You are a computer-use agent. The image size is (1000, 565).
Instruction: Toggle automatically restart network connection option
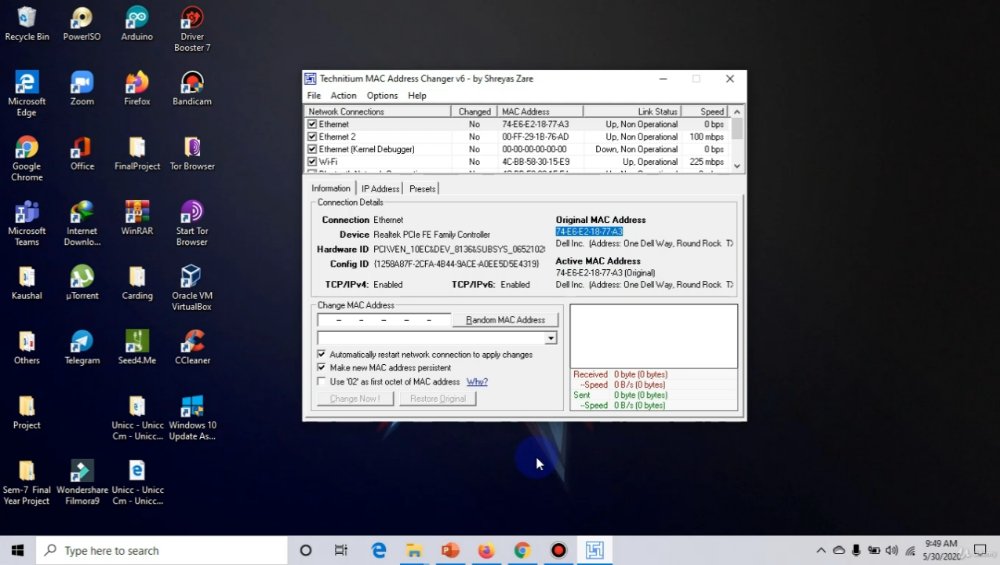tap(321, 354)
